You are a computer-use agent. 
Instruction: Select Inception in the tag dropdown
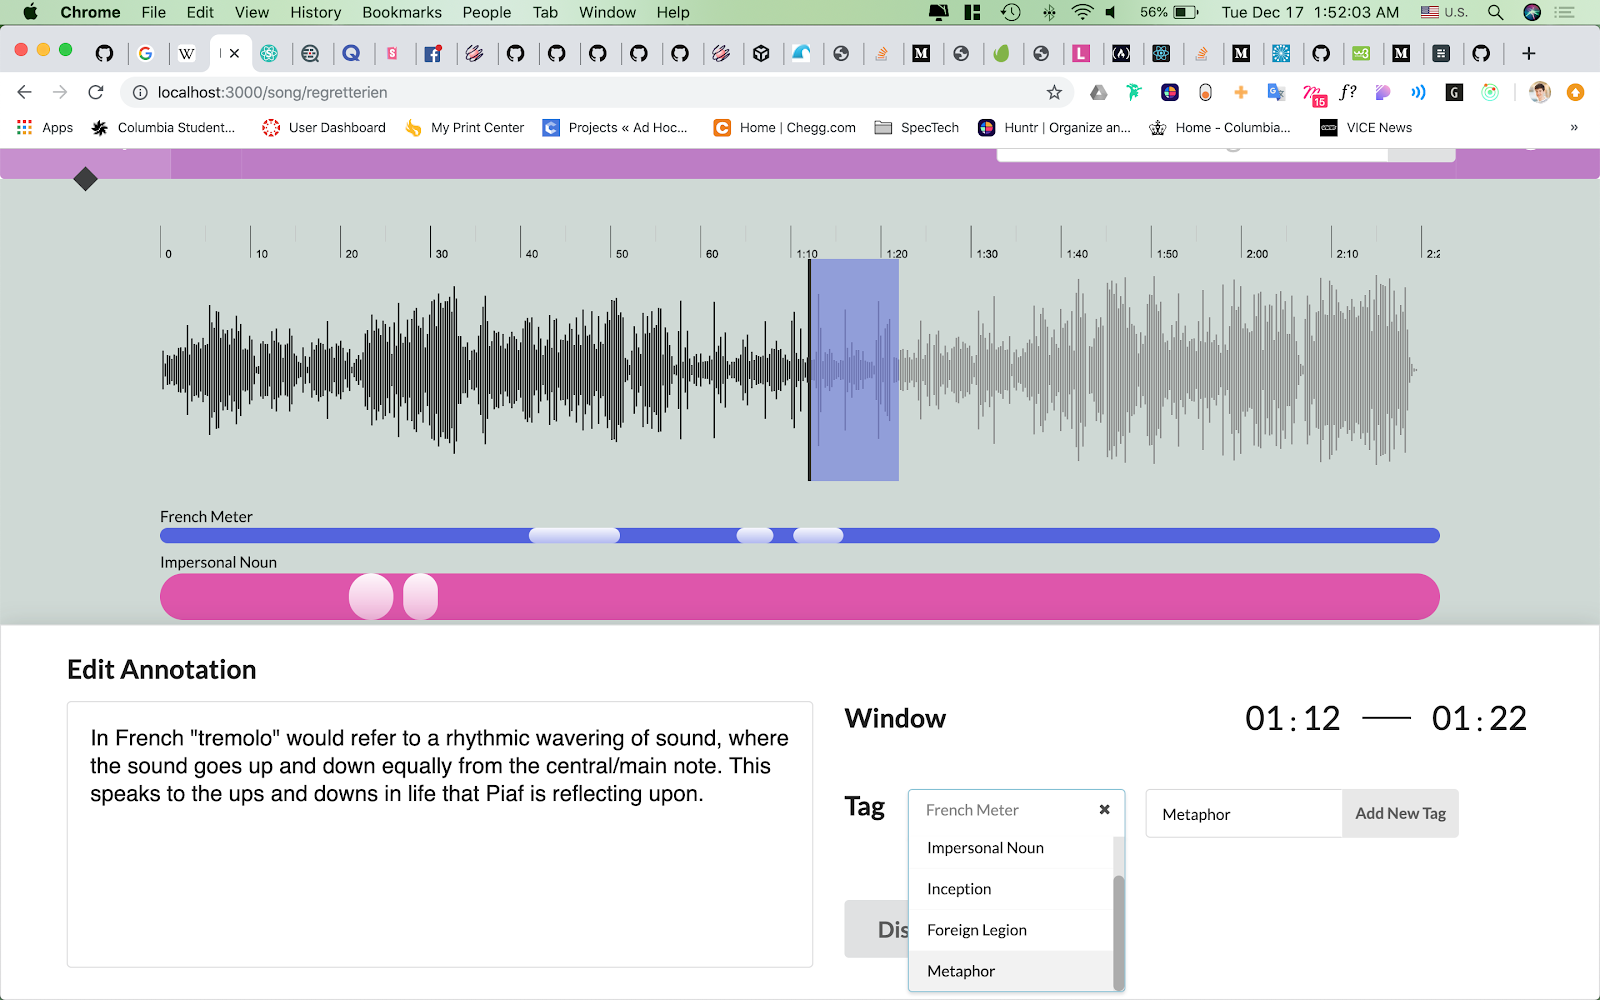pos(1011,889)
